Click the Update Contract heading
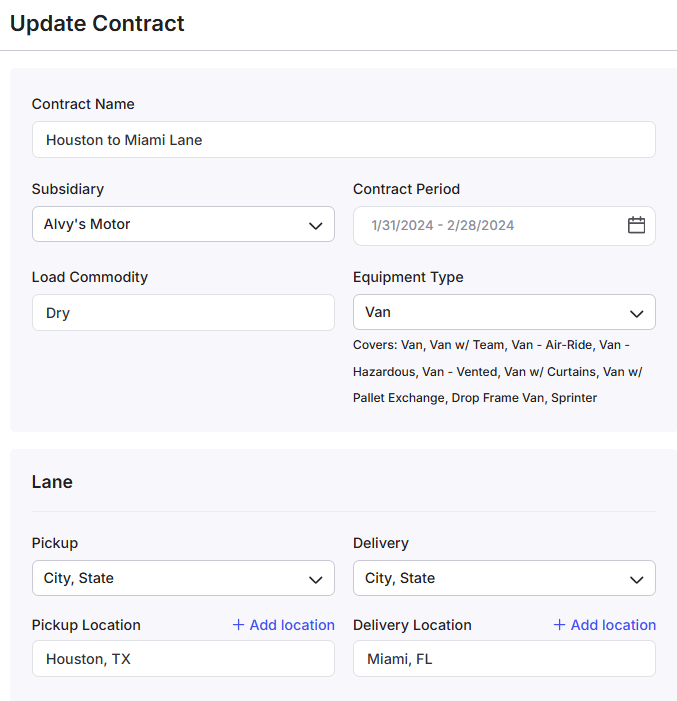 pos(97,23)
